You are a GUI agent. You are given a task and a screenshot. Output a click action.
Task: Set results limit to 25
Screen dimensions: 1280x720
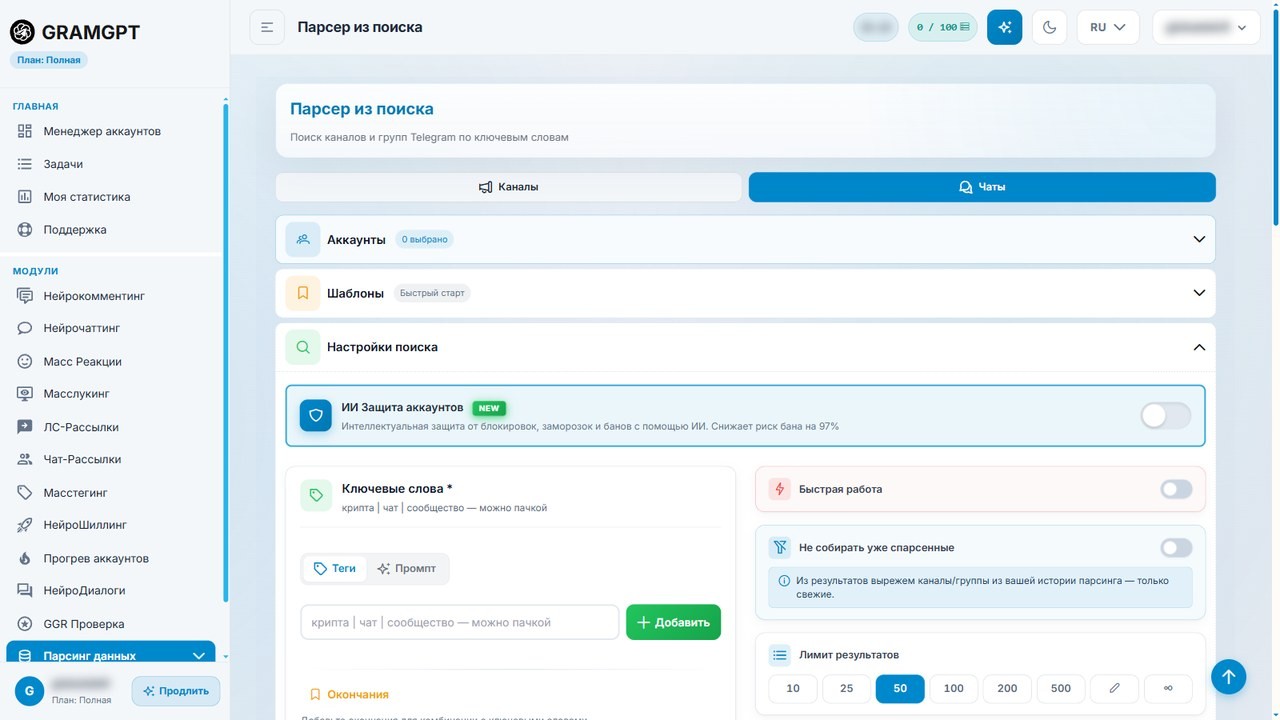click(x=846, y=688)
